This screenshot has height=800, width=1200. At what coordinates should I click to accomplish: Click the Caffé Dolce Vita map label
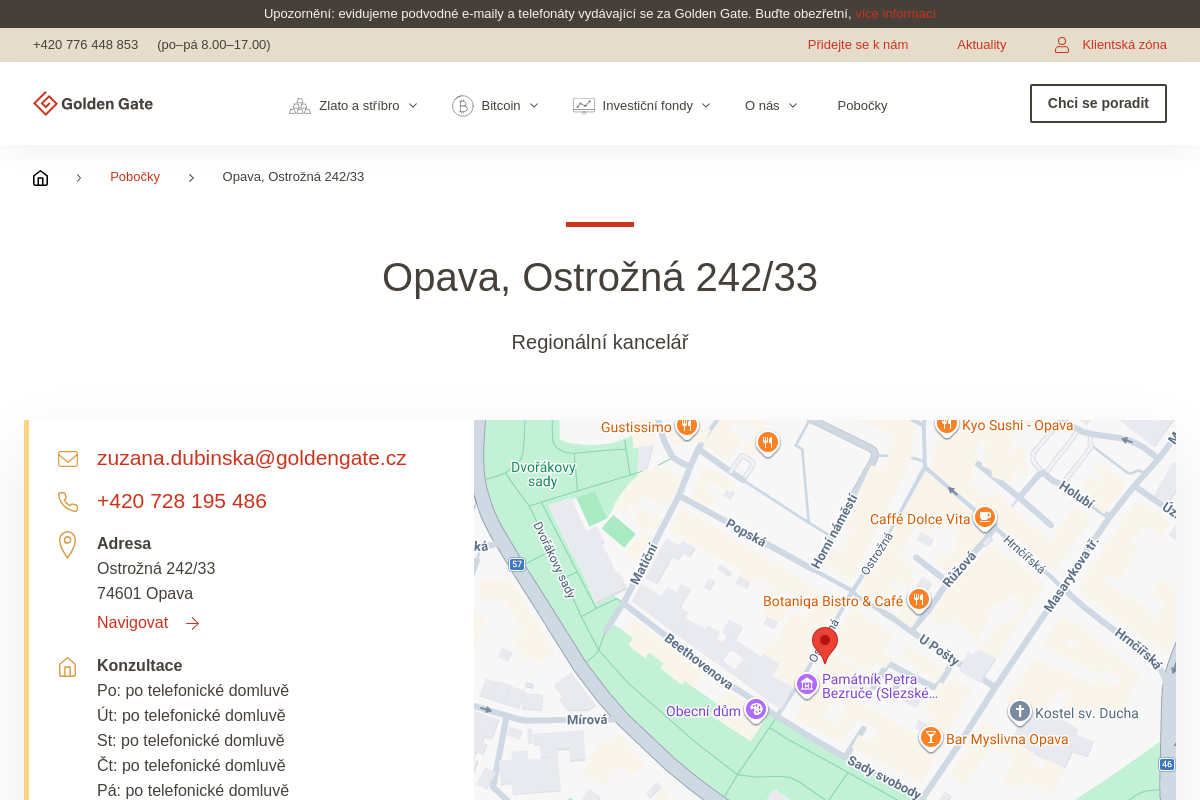tap(920, 519)
